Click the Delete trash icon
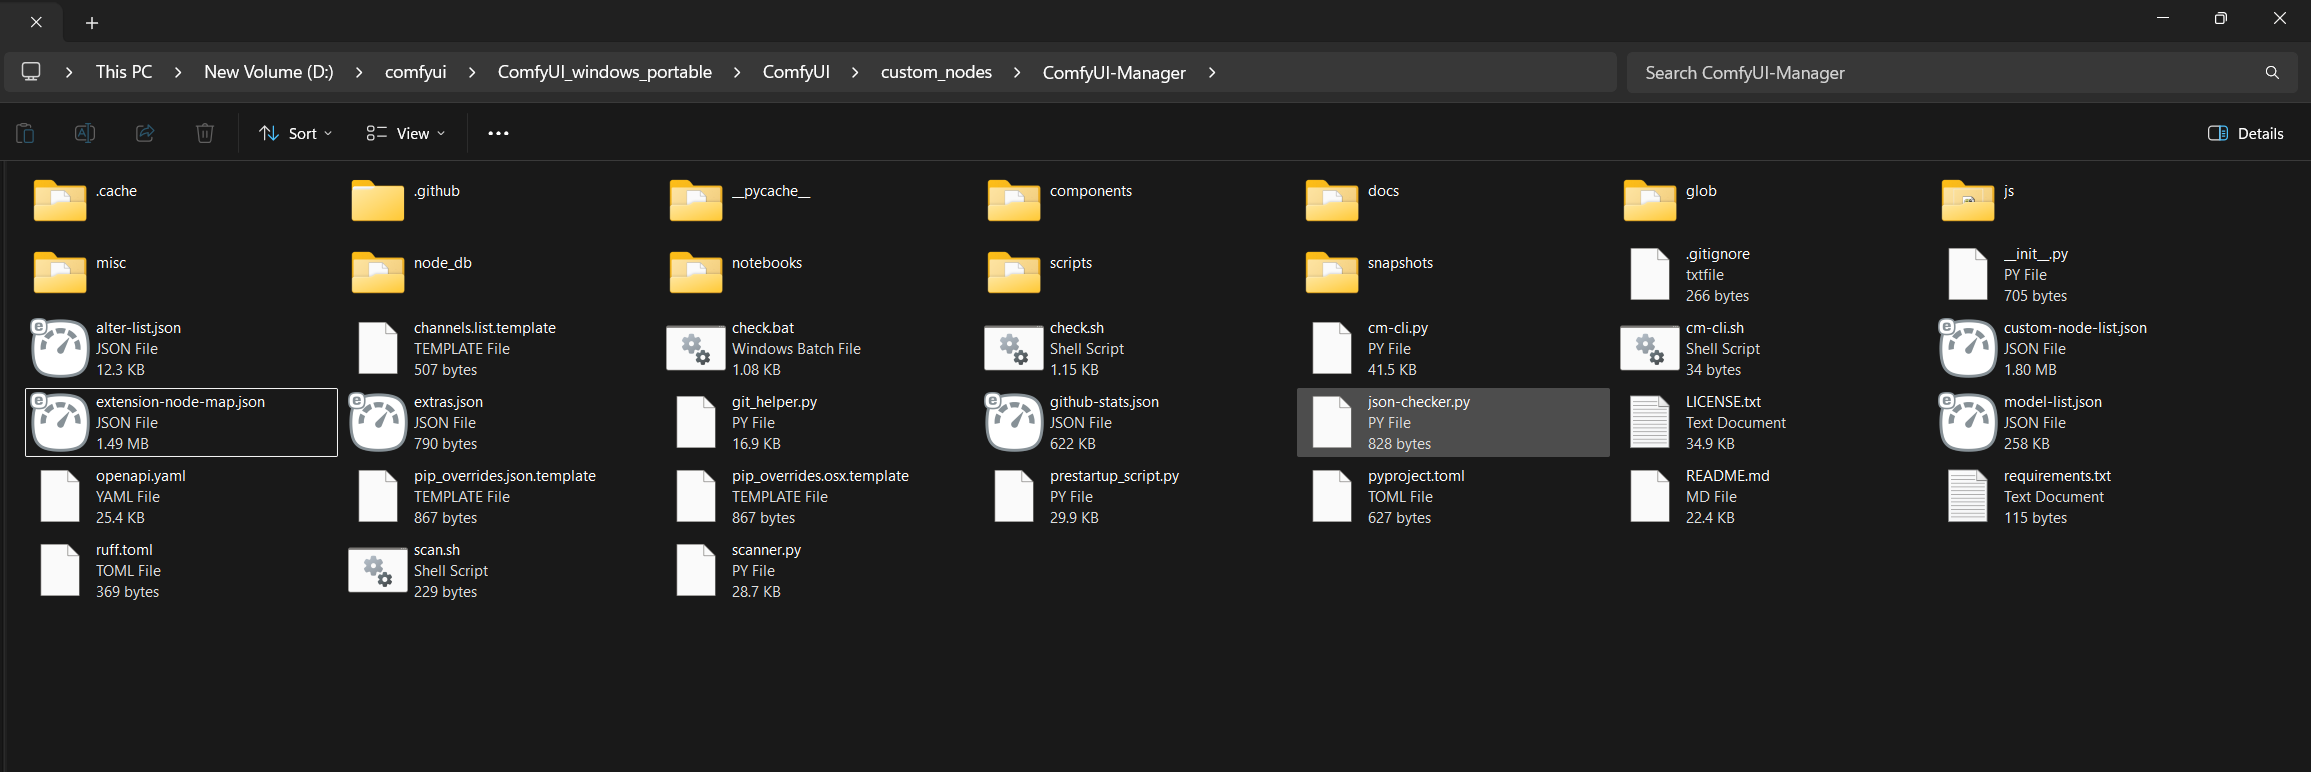Viewport: 2311px width, 772px height. [205, 133]
